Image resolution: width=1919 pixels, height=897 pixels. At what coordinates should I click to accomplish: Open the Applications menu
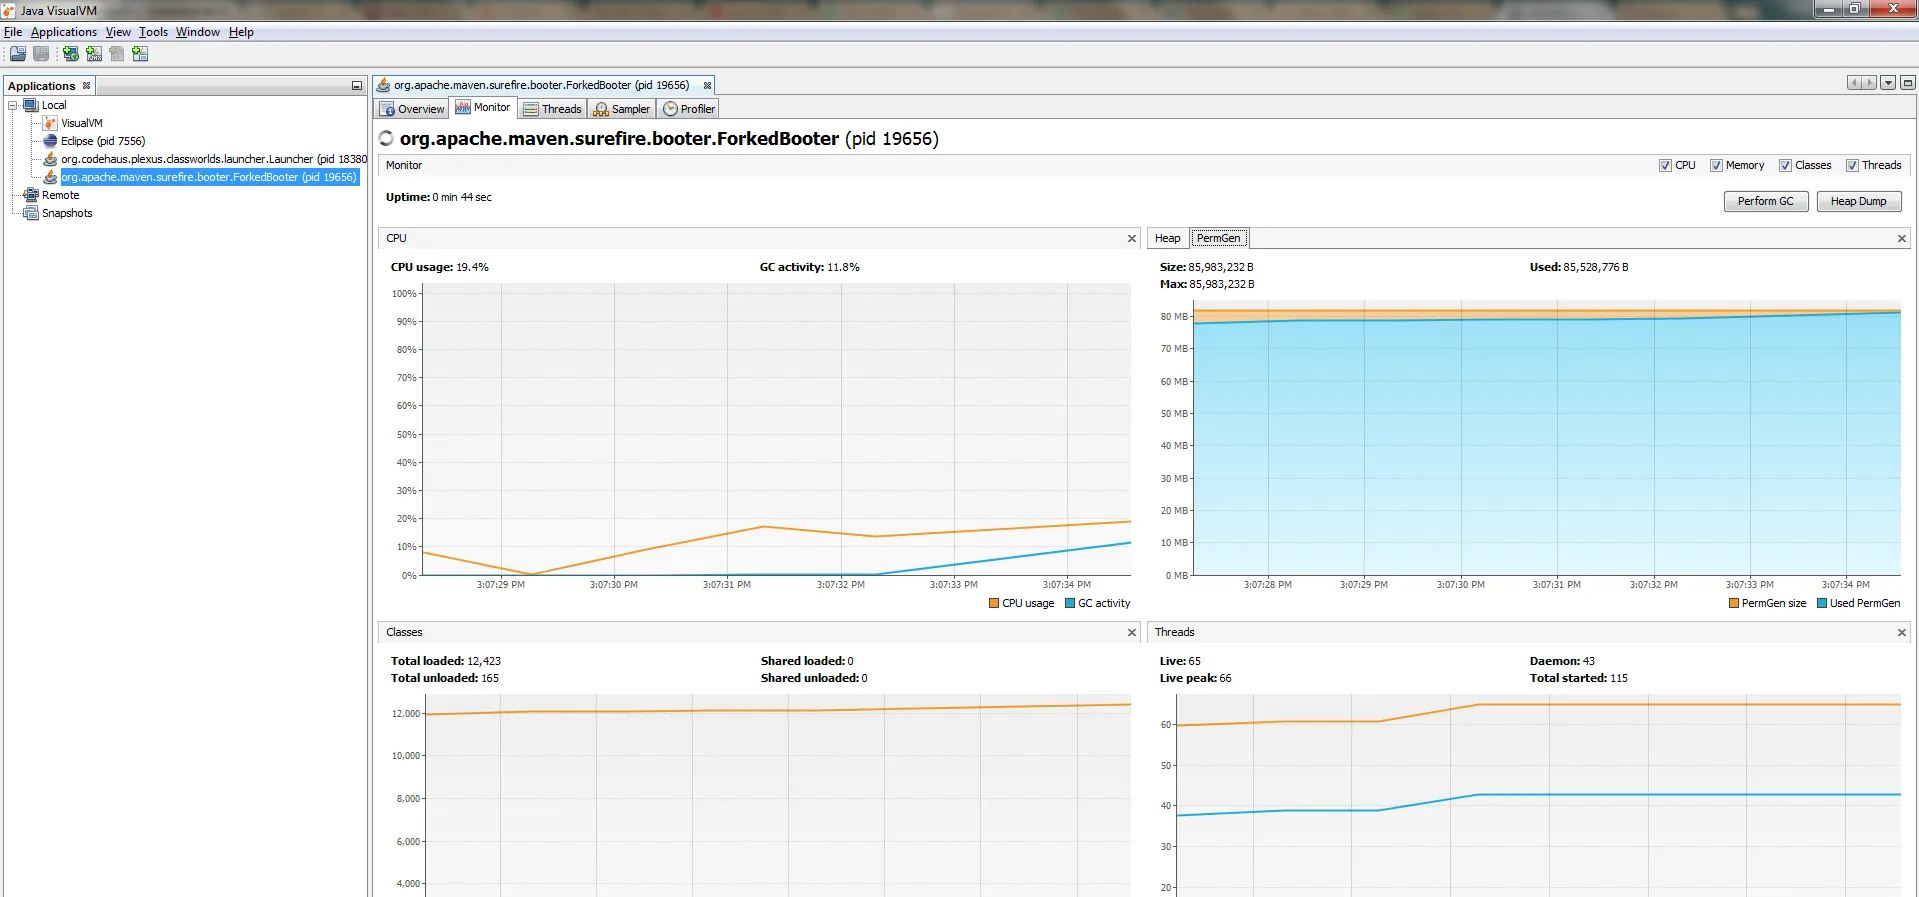pyautogui.click(x=64, y=32)
